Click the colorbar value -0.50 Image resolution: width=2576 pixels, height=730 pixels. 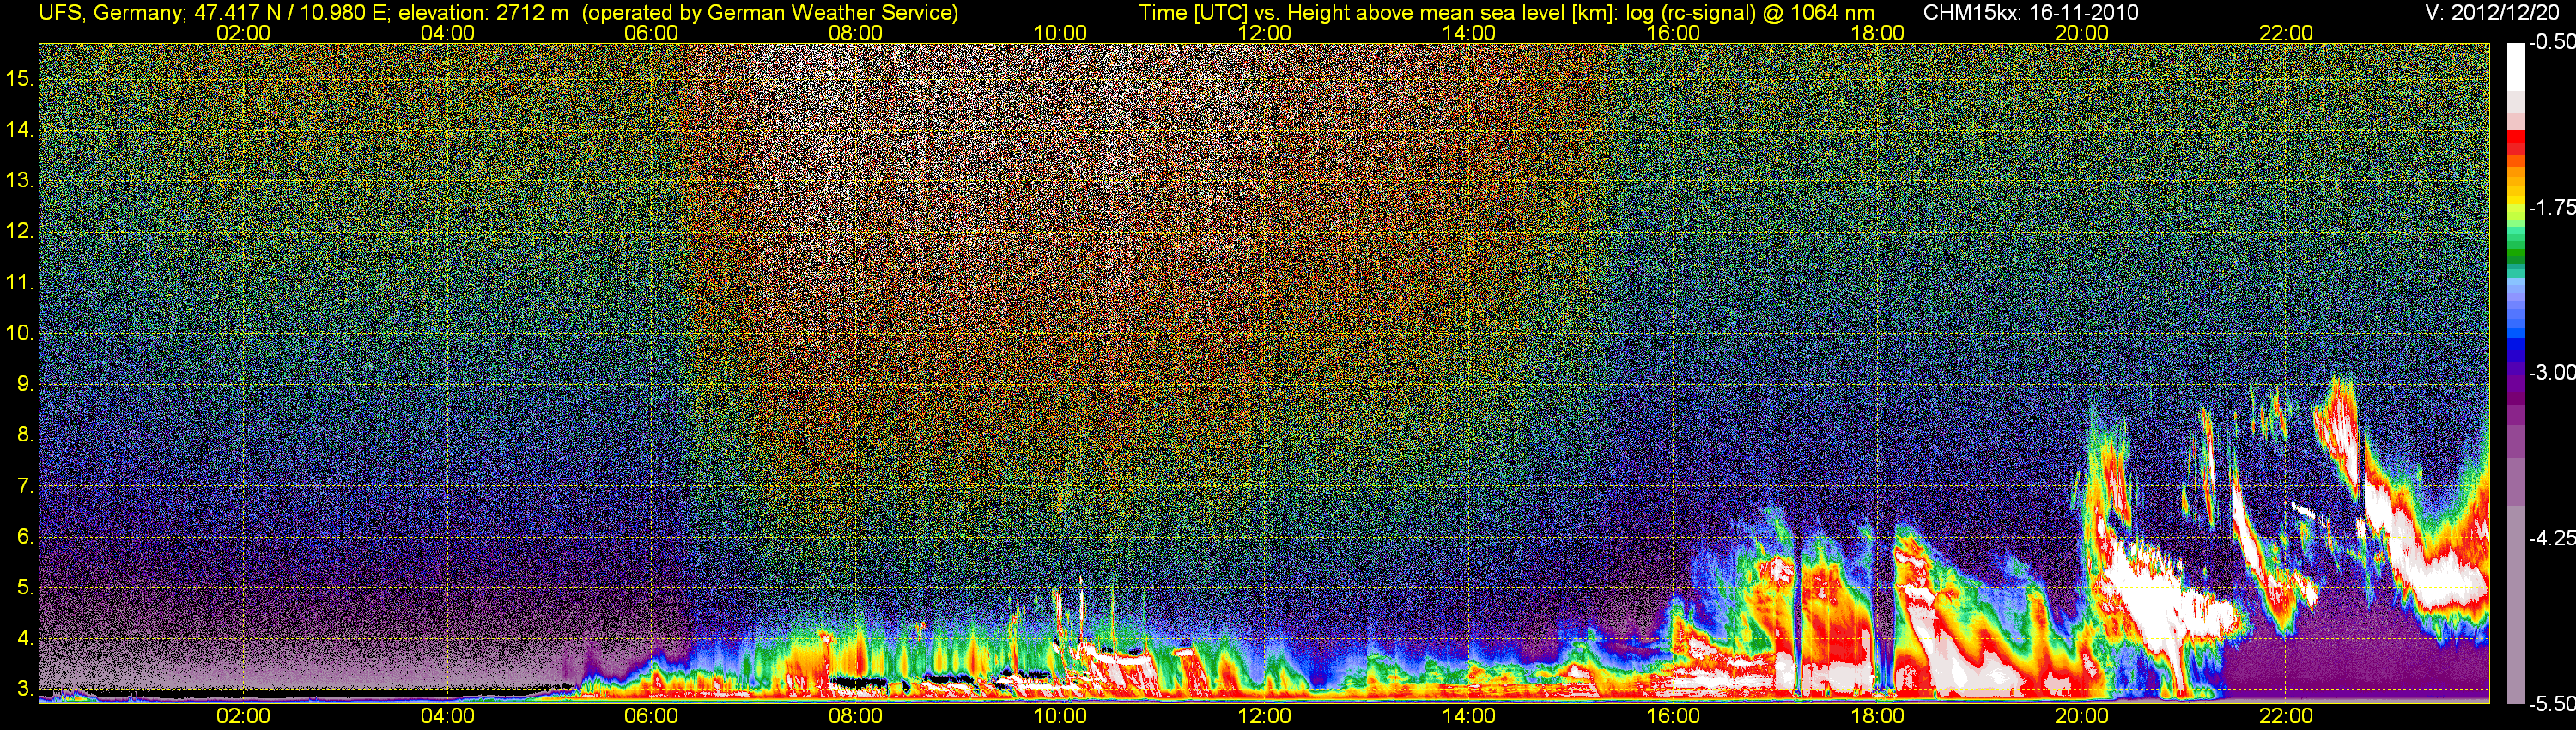click(x=2551, y=42)
